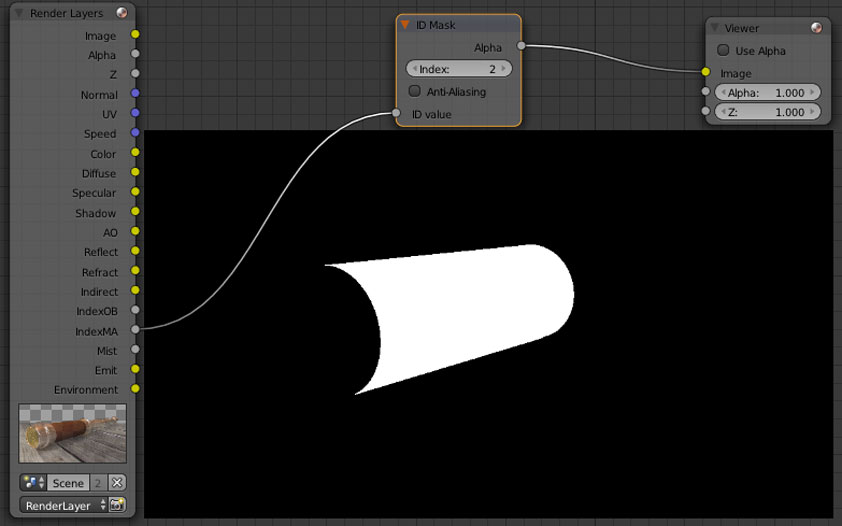This screenshot has height=526, width=842.
Task: Click the ID value input socket
Action: tap(396, 115)
